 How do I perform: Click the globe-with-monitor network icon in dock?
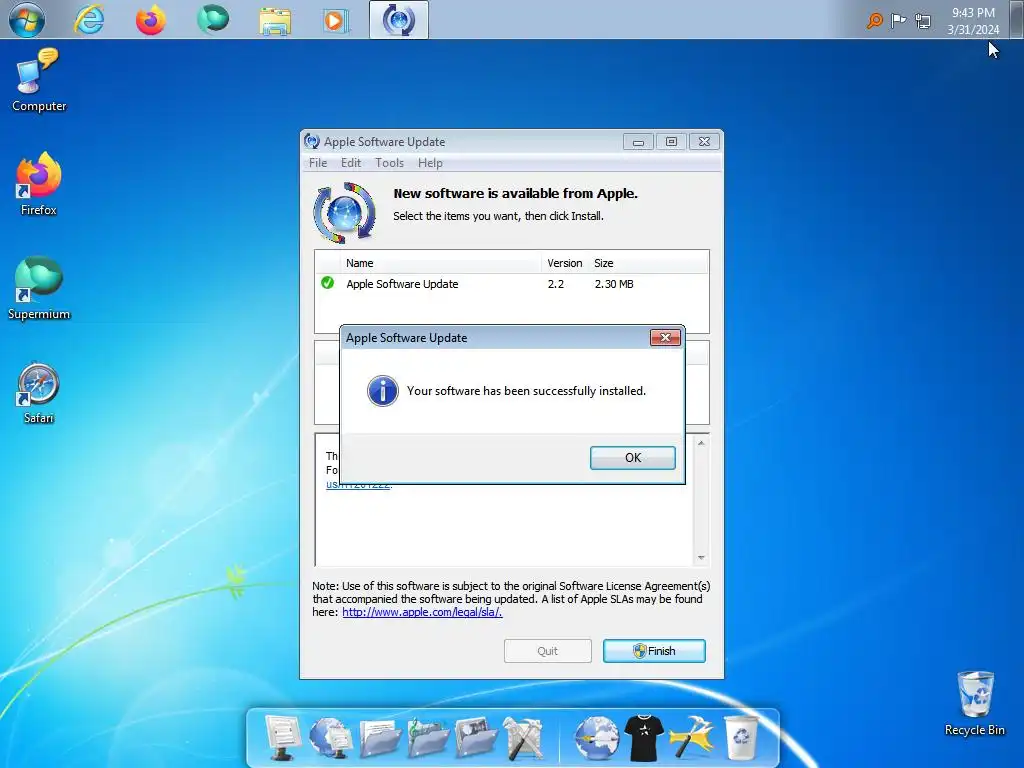click(330, 737)
